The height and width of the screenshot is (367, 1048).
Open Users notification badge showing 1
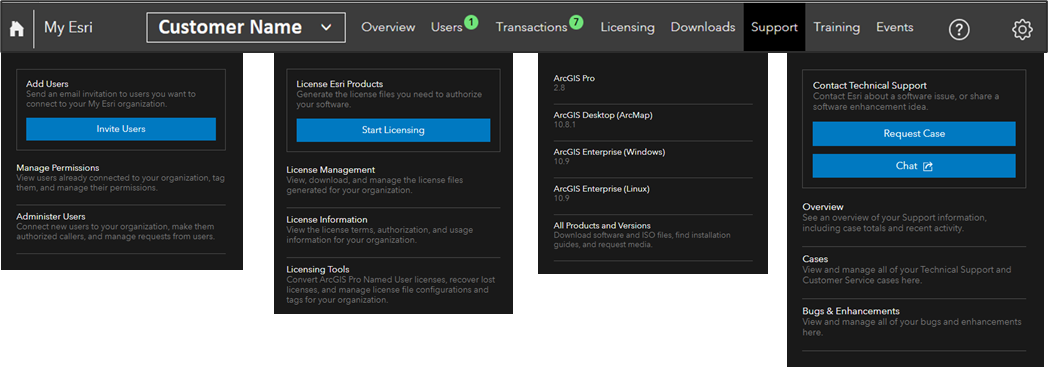[471, 23]
